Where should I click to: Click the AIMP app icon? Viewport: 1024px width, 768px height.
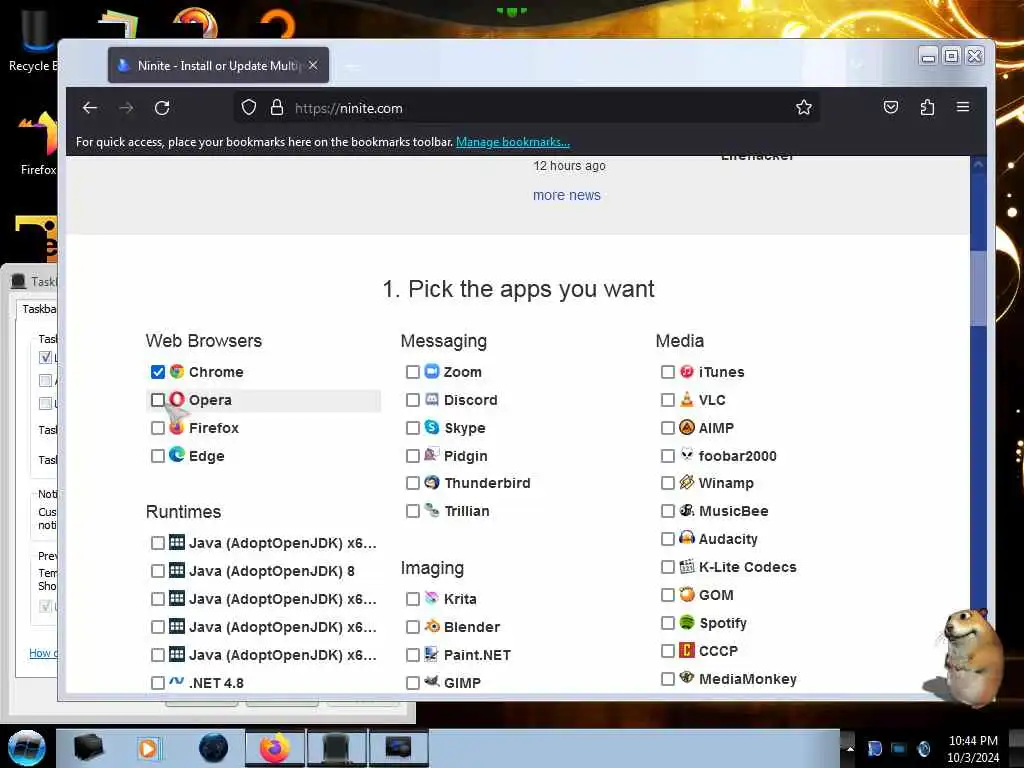click(686, 427)
